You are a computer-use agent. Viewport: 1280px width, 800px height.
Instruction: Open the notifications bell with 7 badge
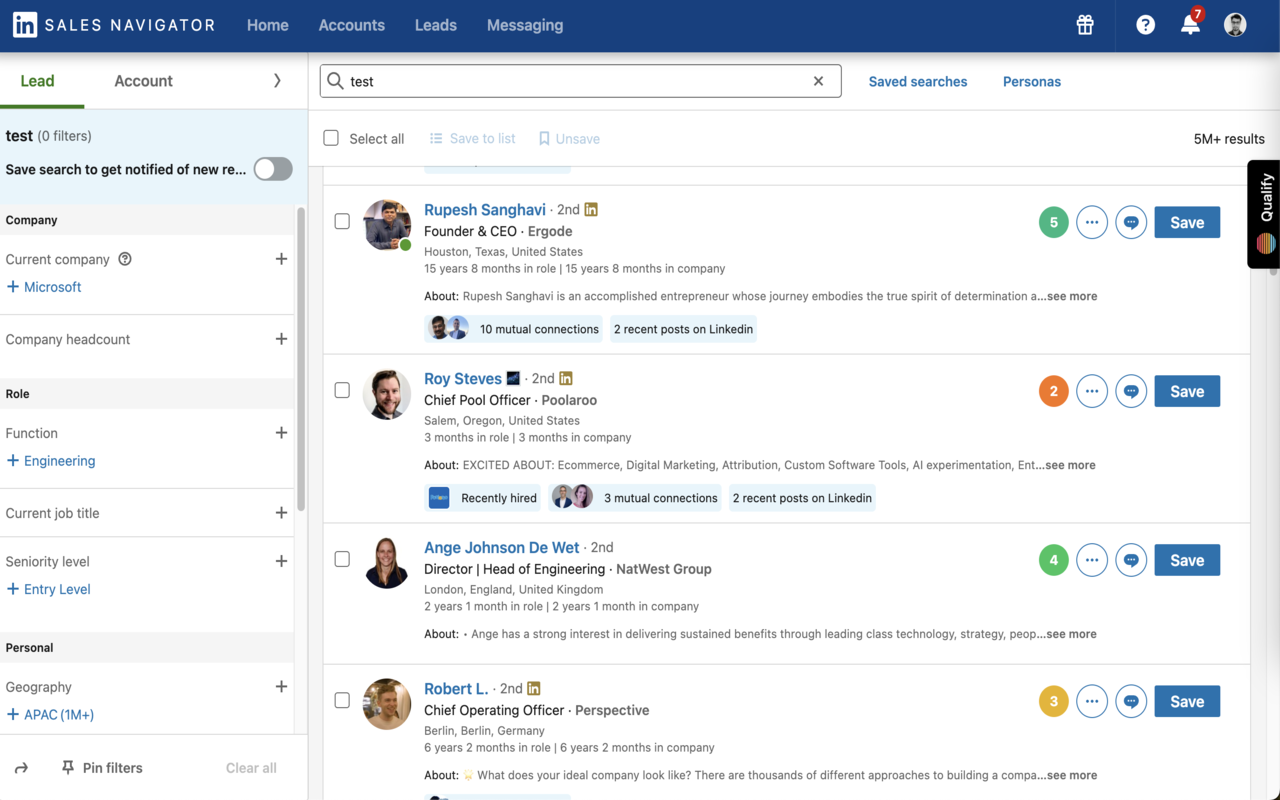click(x=1190, y=24)
